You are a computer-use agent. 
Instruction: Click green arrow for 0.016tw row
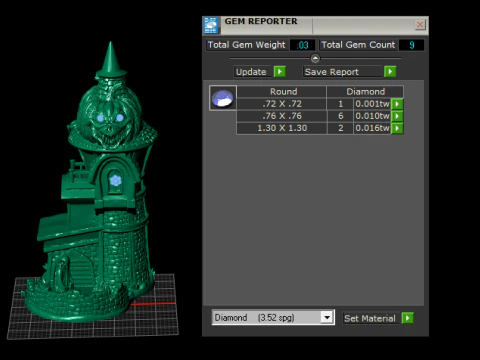tap(397, 128)
